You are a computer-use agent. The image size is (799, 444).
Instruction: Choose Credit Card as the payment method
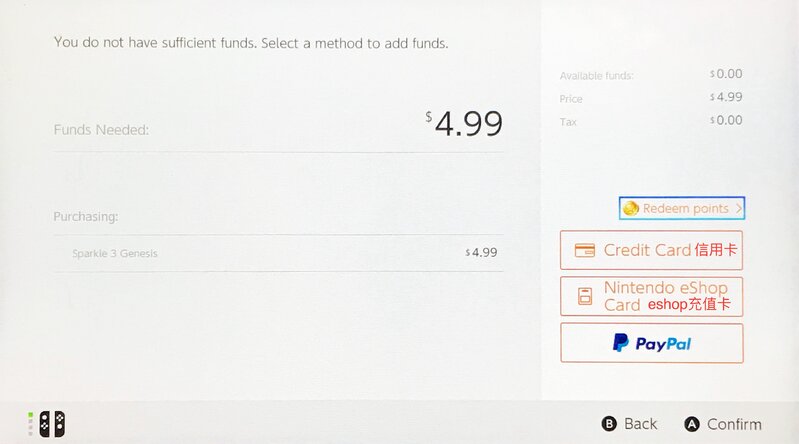[648, 250]
